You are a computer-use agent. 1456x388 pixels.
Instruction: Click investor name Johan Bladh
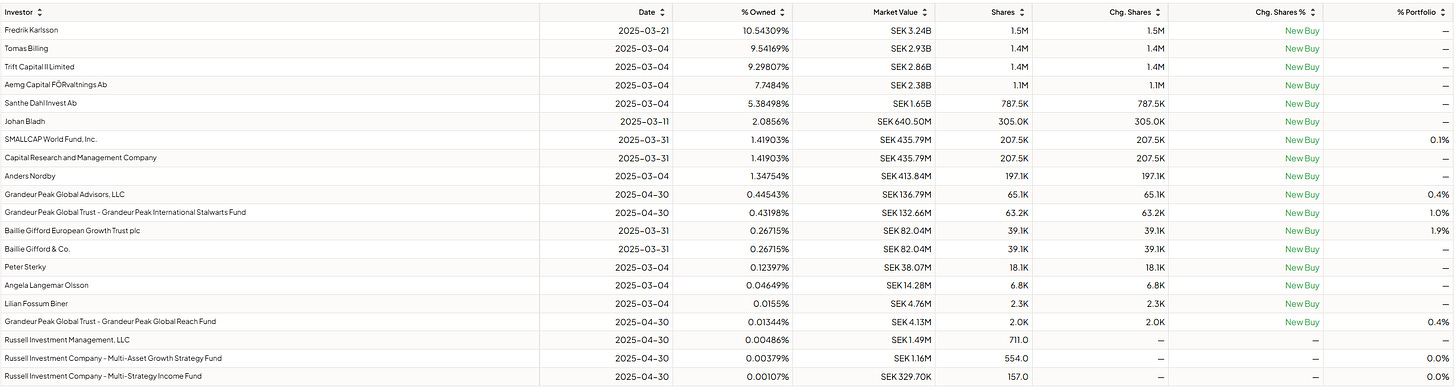(26, 121)
